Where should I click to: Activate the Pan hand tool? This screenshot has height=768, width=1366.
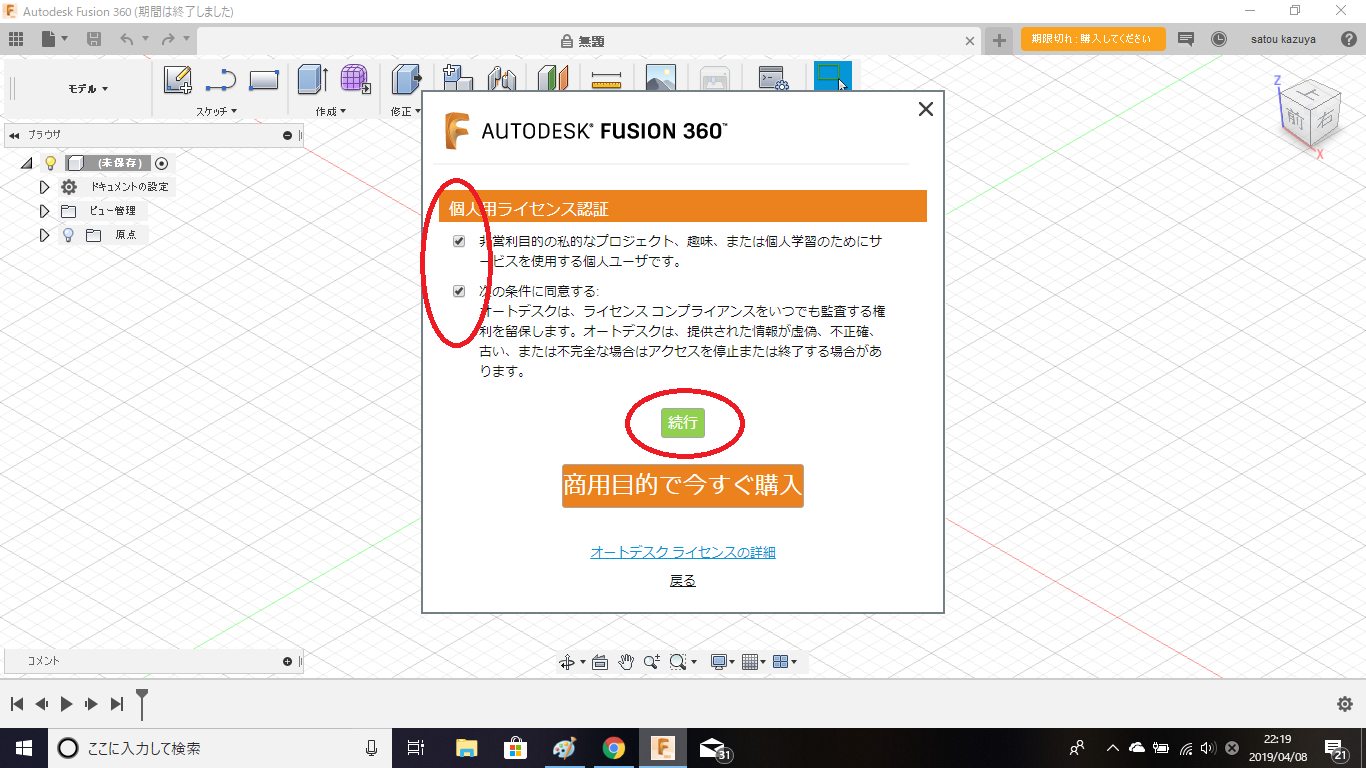tap(626, 662)
